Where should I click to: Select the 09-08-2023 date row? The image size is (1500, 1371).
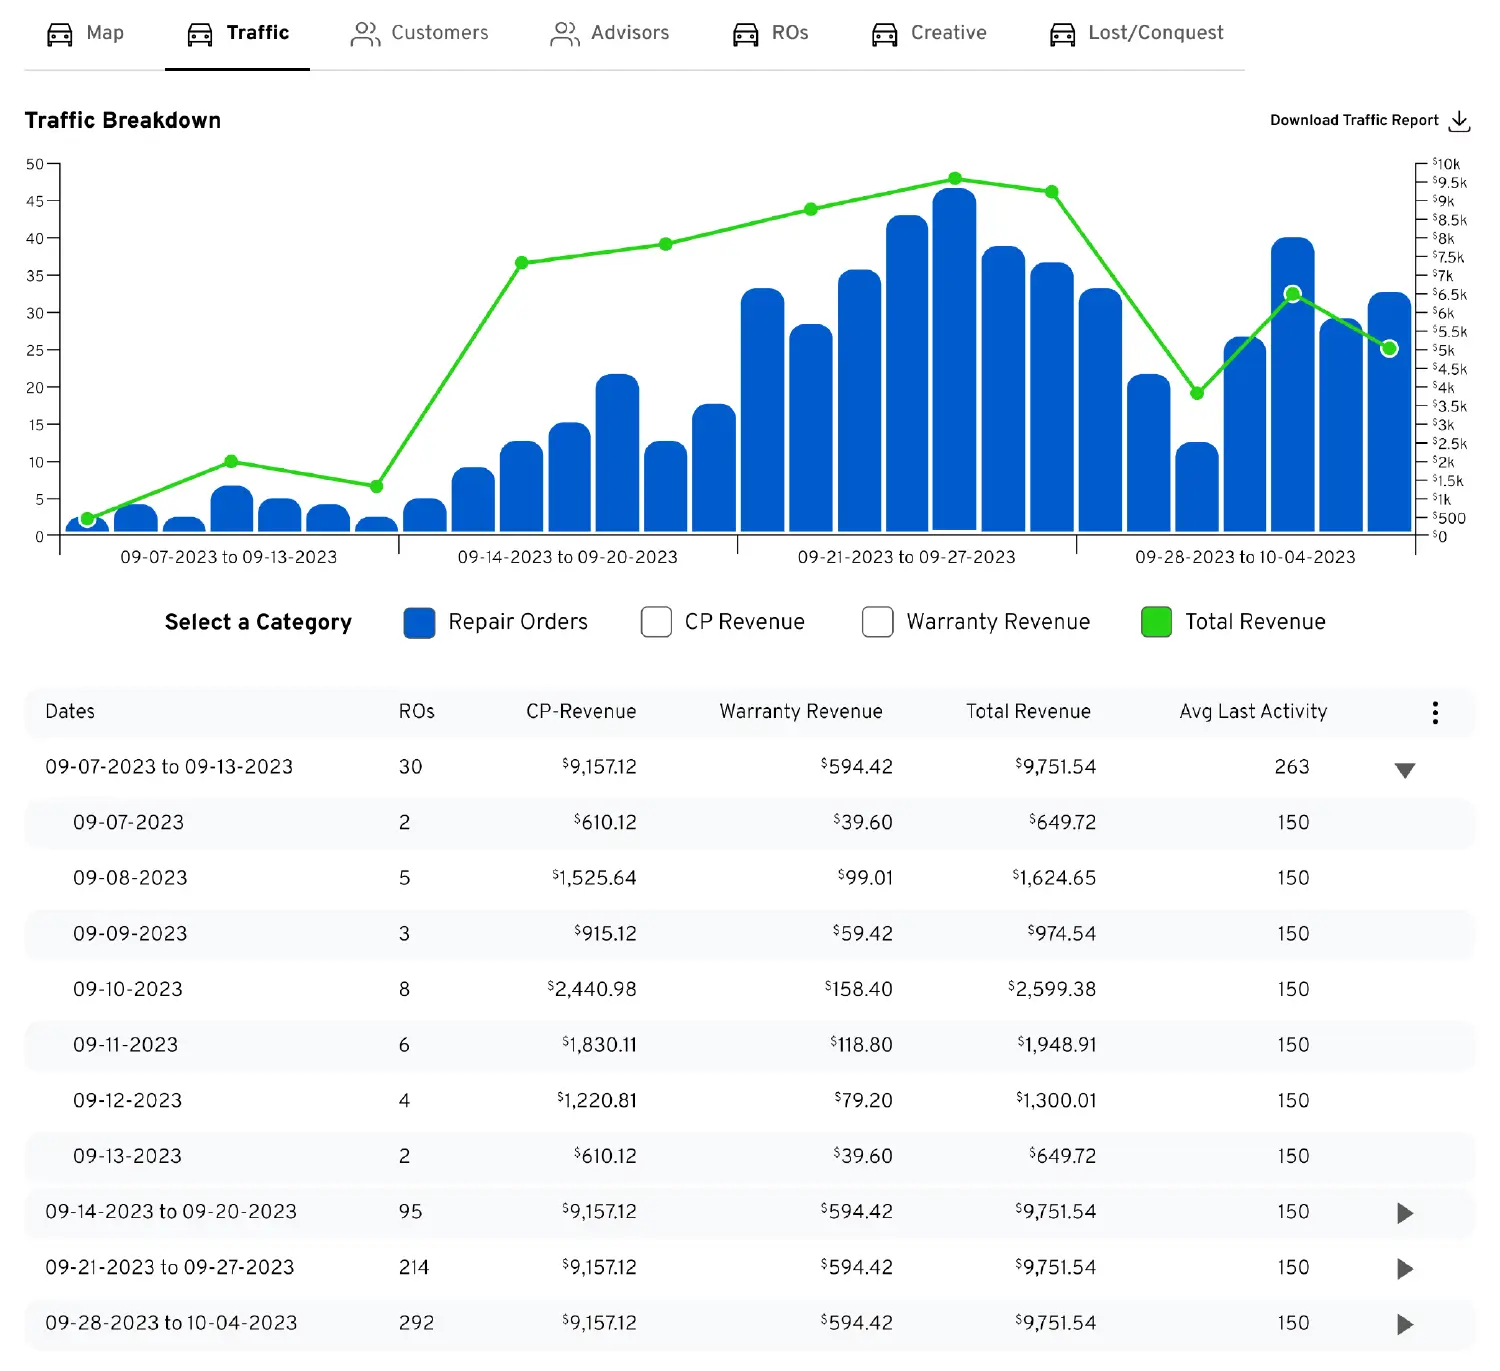click(x=750, y=878)
